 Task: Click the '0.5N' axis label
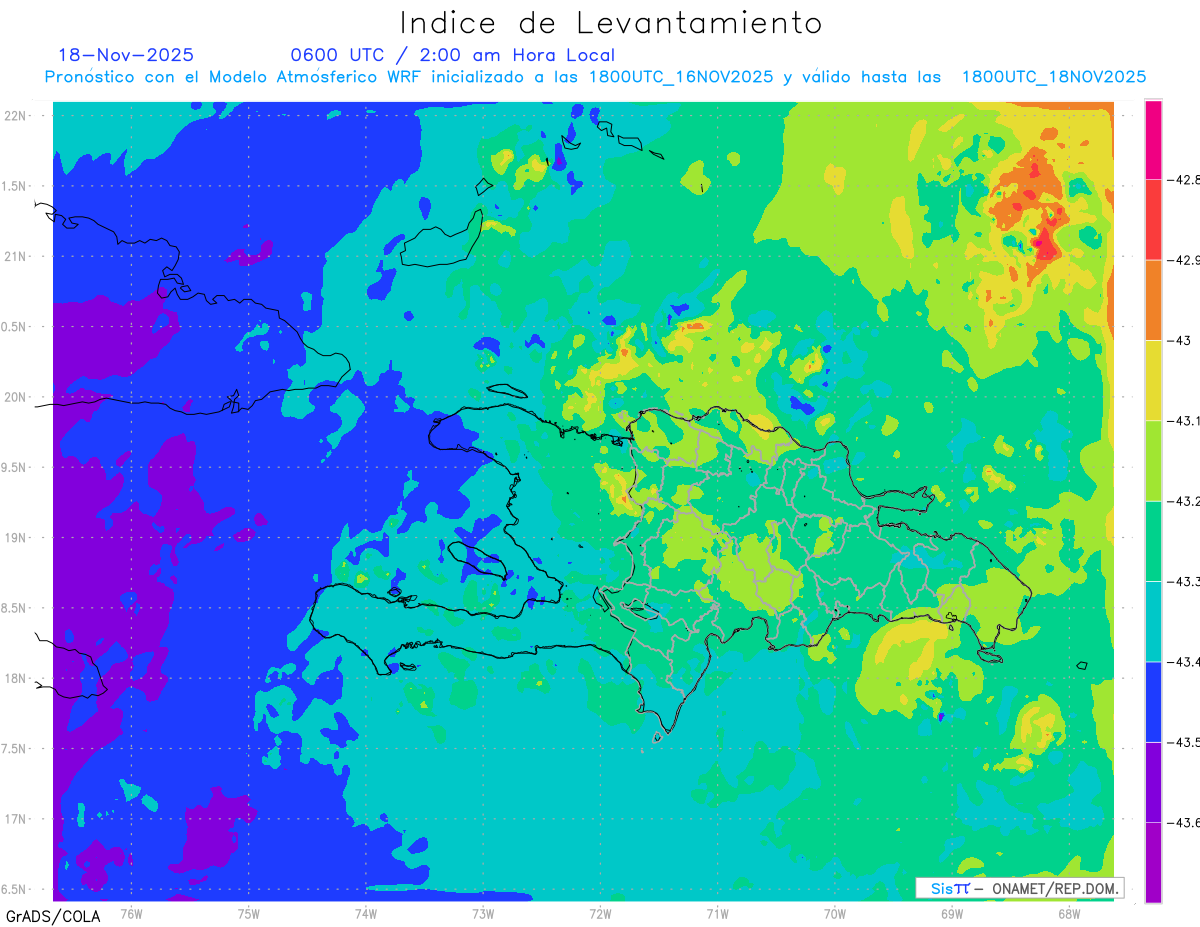pyautogui.click(x=15, y=327)
